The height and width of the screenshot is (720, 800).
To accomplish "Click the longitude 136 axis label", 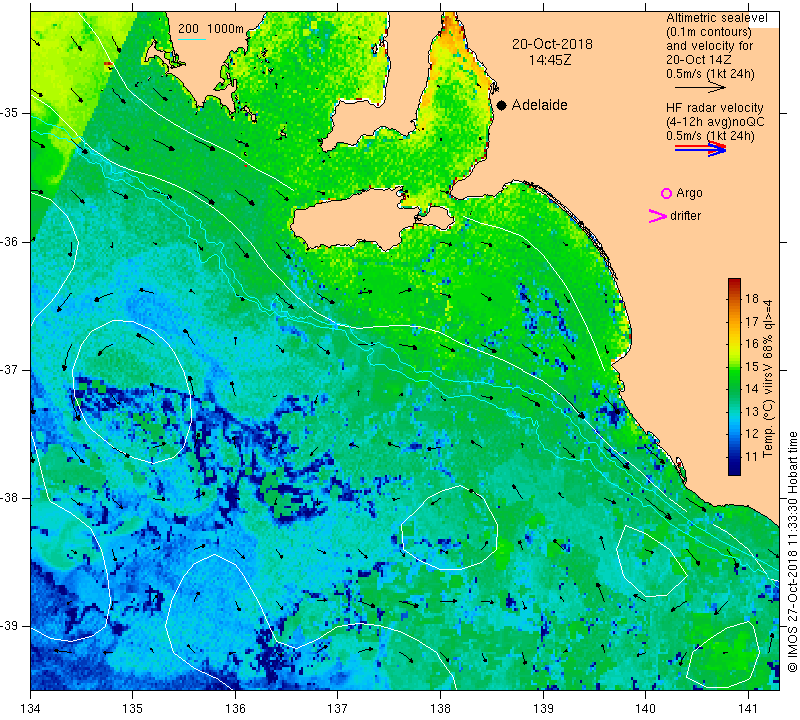I will pyautogui.click(x=235, y=708).
